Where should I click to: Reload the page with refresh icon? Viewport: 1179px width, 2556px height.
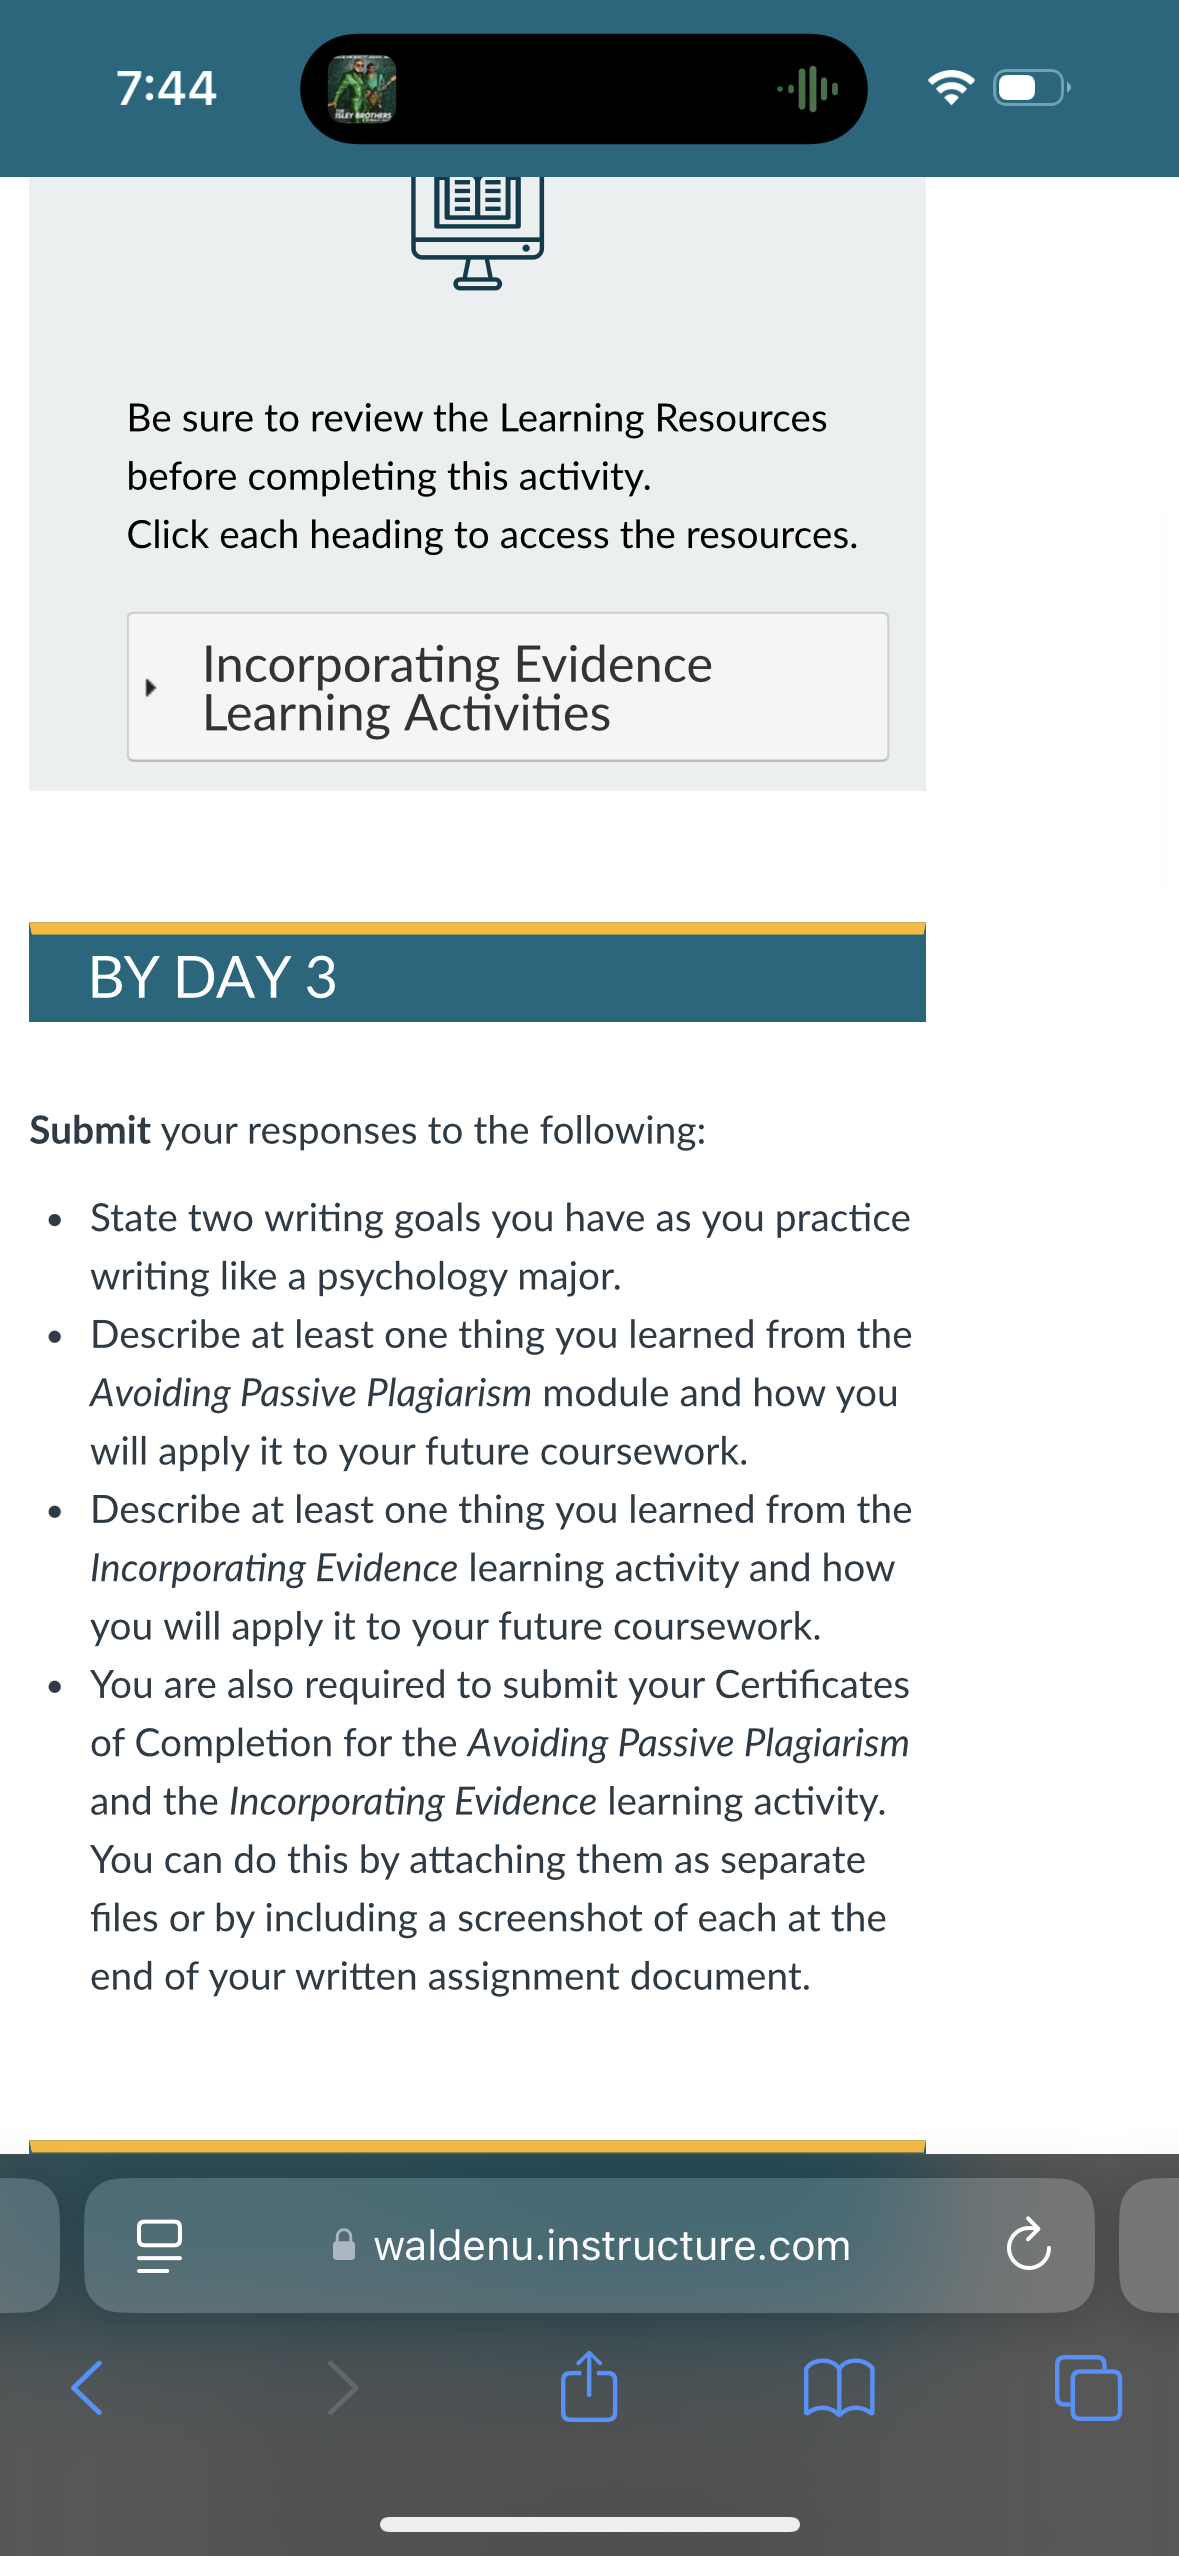[x=1028, y=2245]
